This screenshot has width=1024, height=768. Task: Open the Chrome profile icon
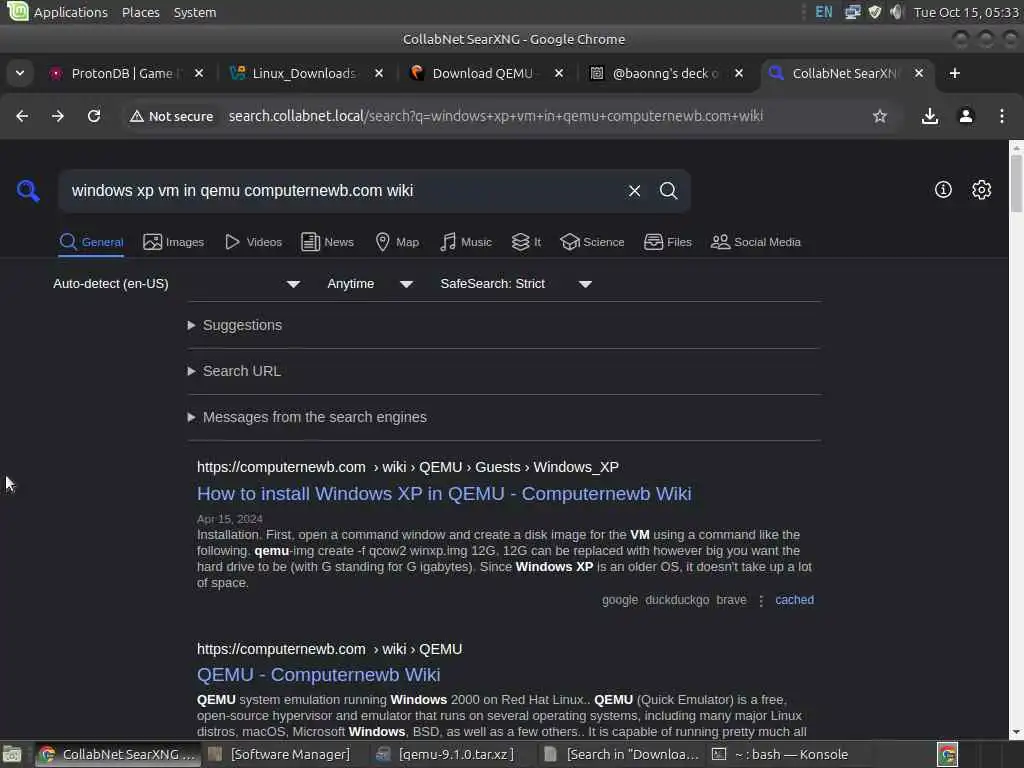coord(966,116)
